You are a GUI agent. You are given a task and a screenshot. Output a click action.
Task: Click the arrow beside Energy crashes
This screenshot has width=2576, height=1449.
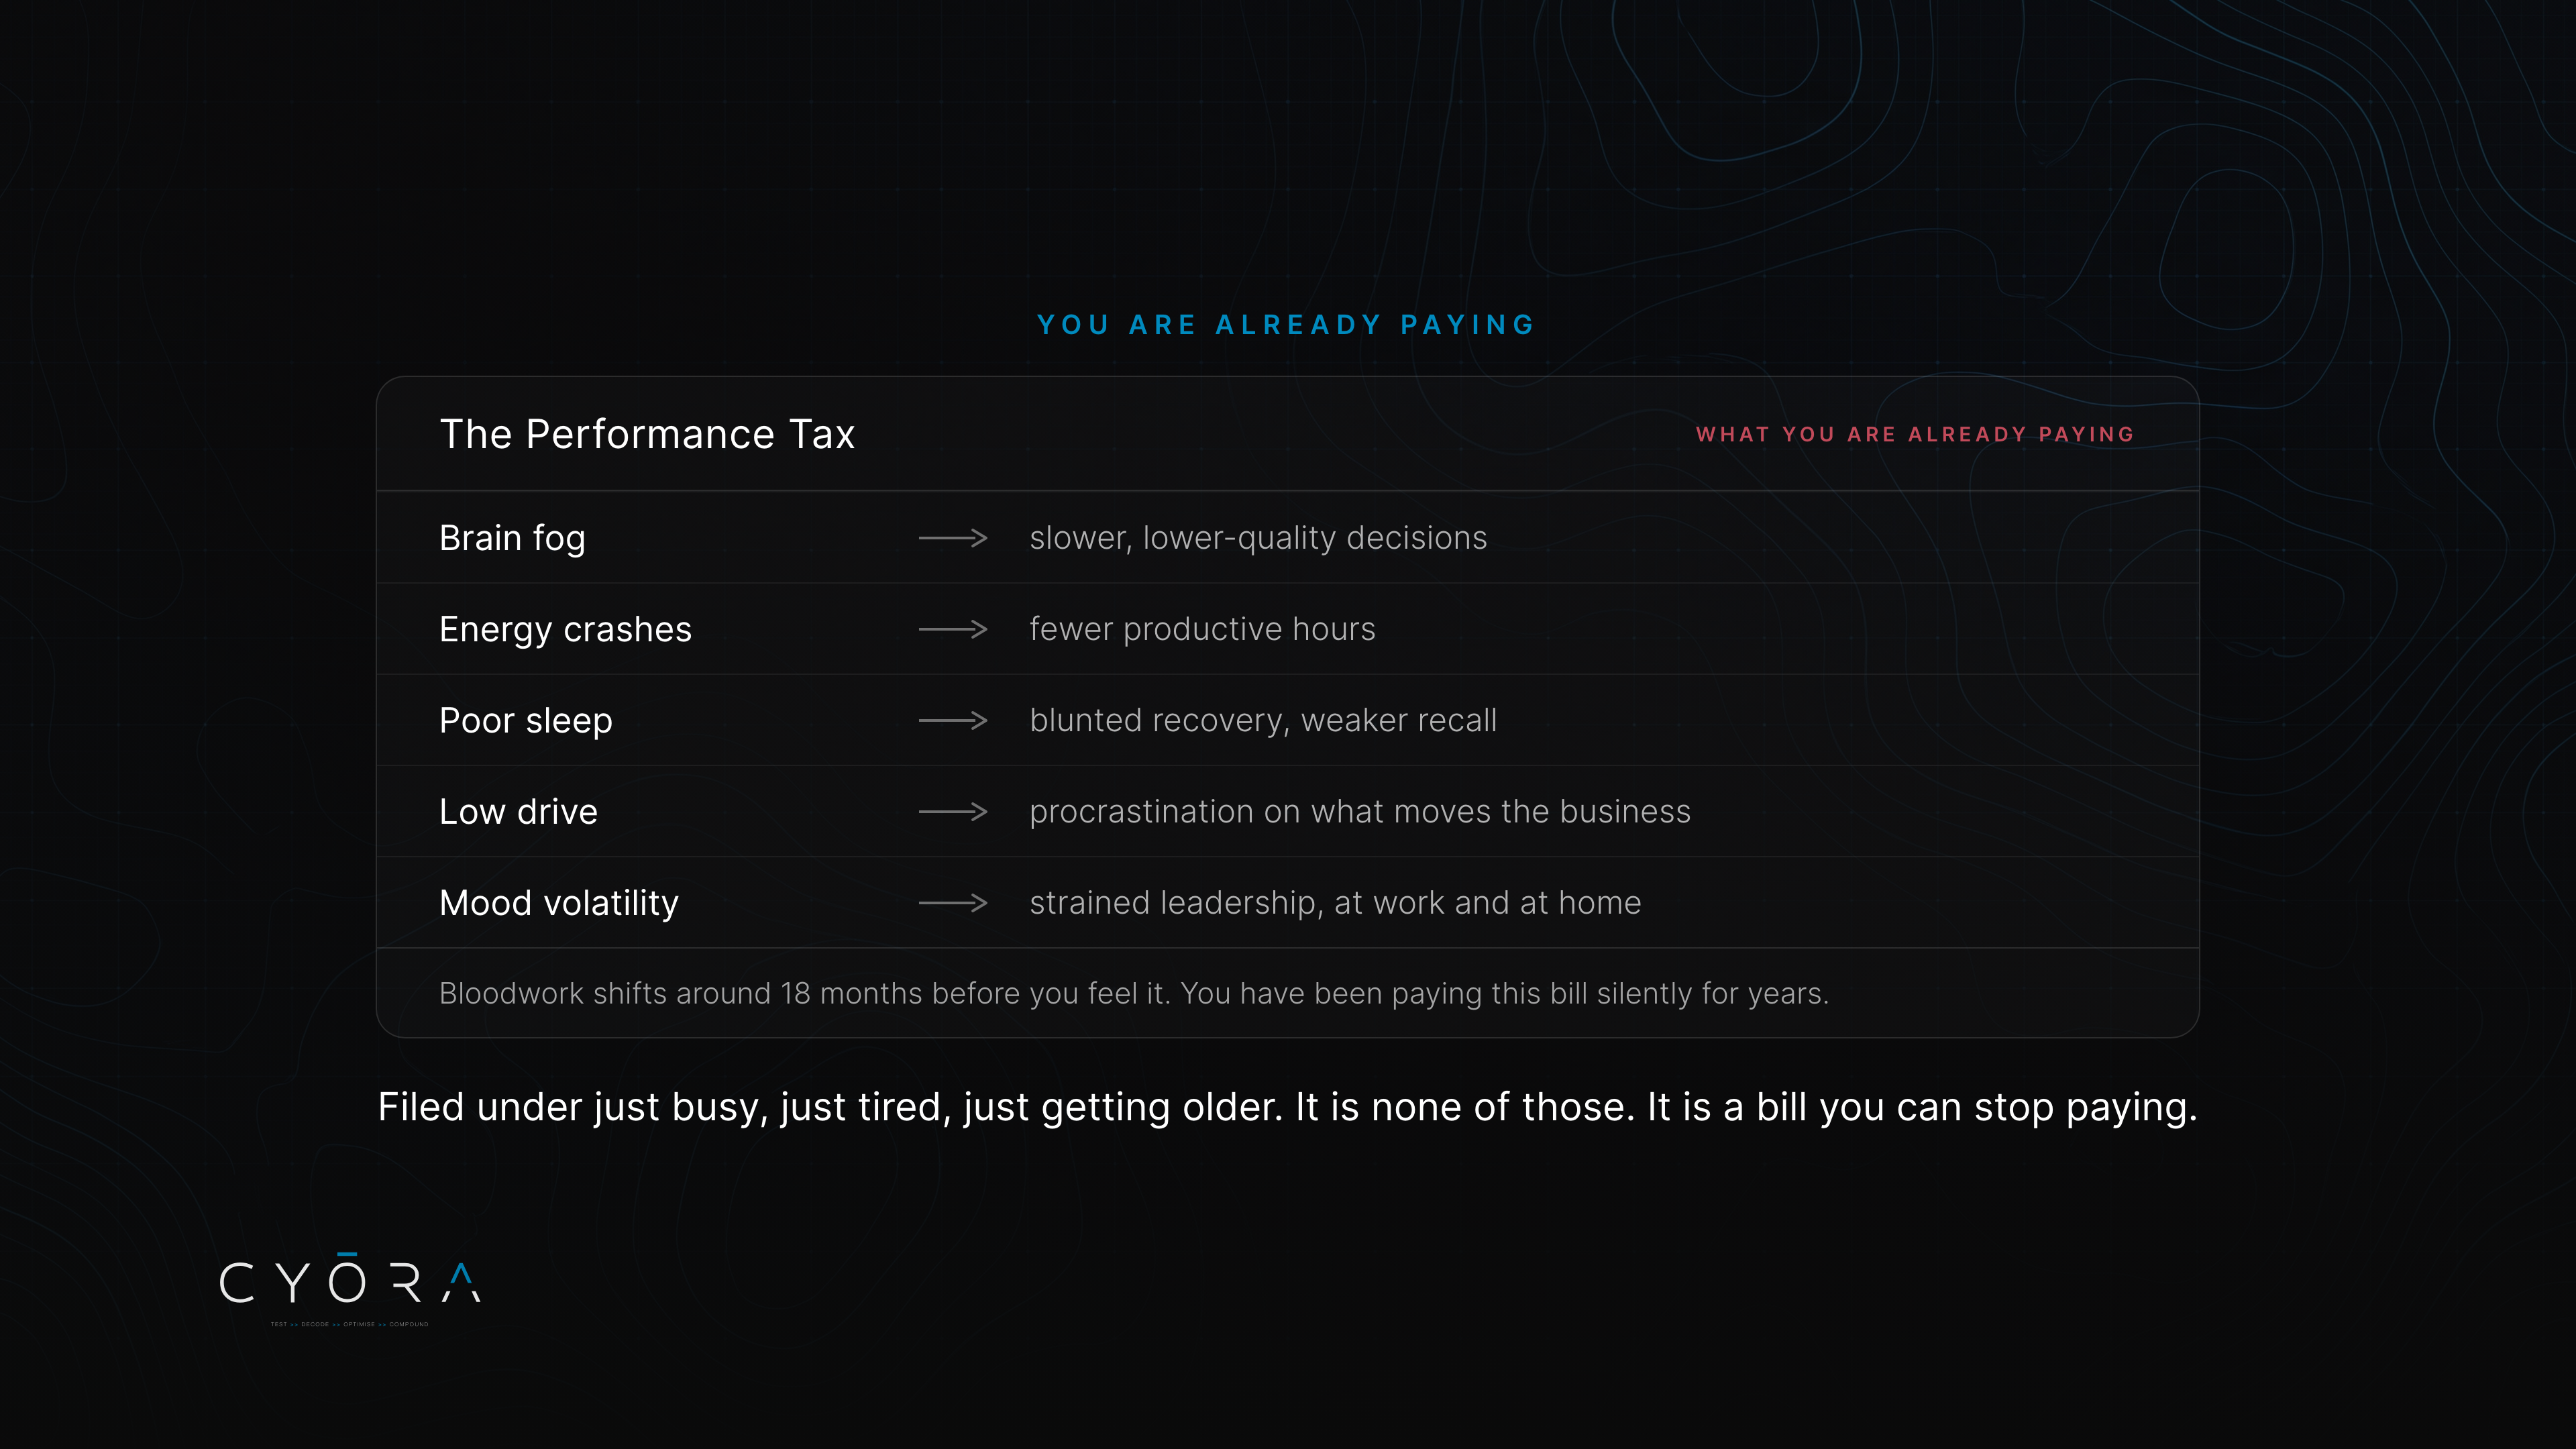coord(953,629)
